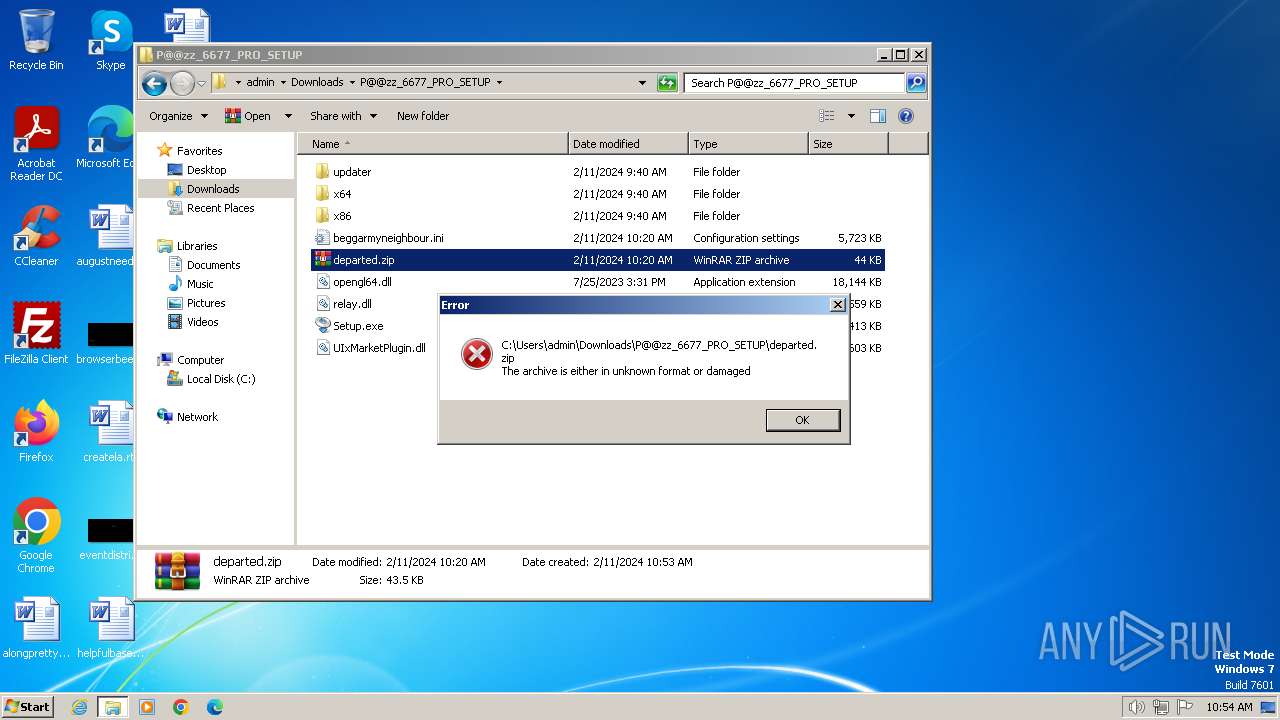The image size is (1280, 720).
Task: Click the Explorer forward arrow button
Action: click(x=182, y=83)
